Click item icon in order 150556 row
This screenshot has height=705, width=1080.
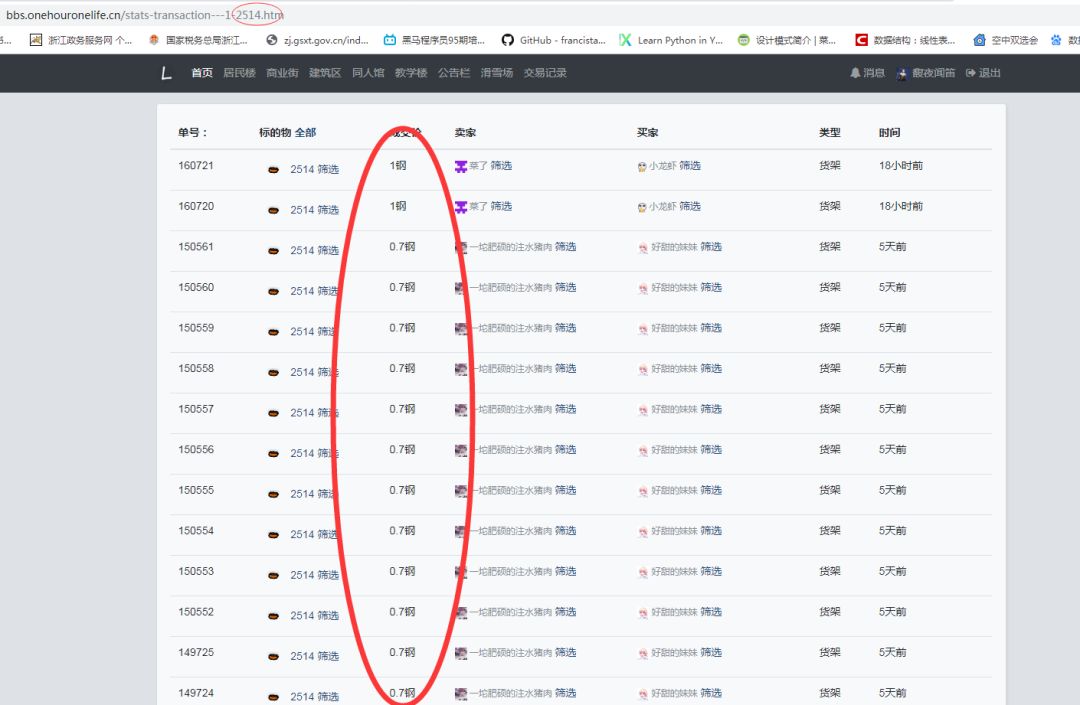[273, 454]
